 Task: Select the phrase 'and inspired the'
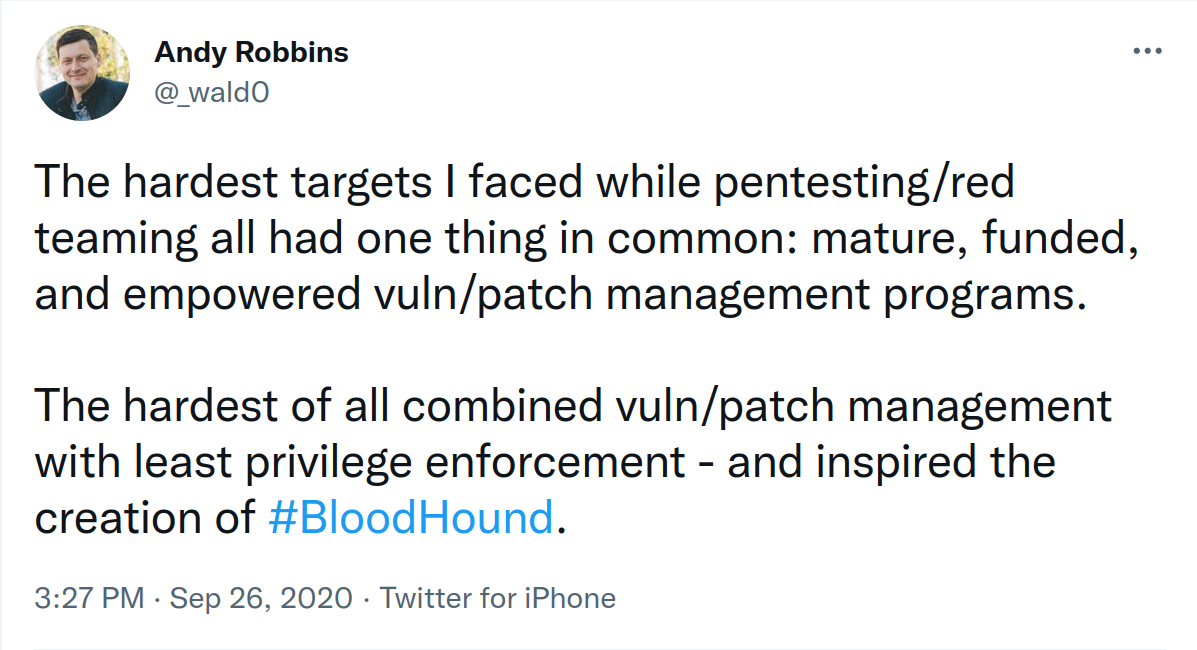(892, 462)
